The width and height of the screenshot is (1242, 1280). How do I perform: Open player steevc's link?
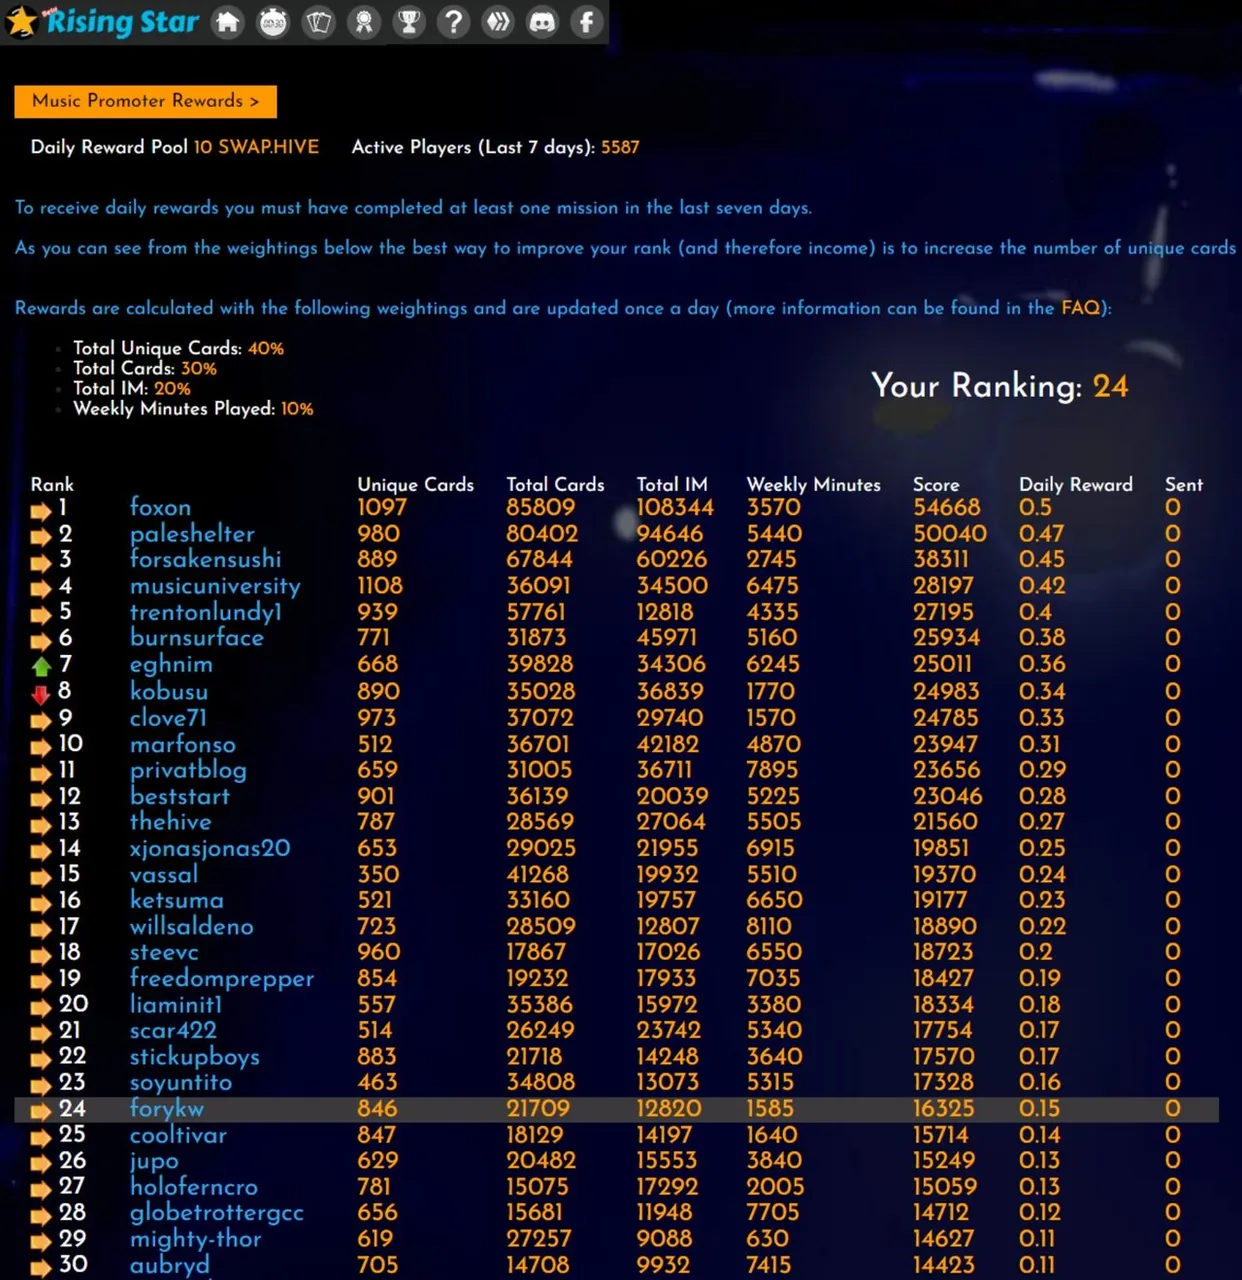(164, 952)
